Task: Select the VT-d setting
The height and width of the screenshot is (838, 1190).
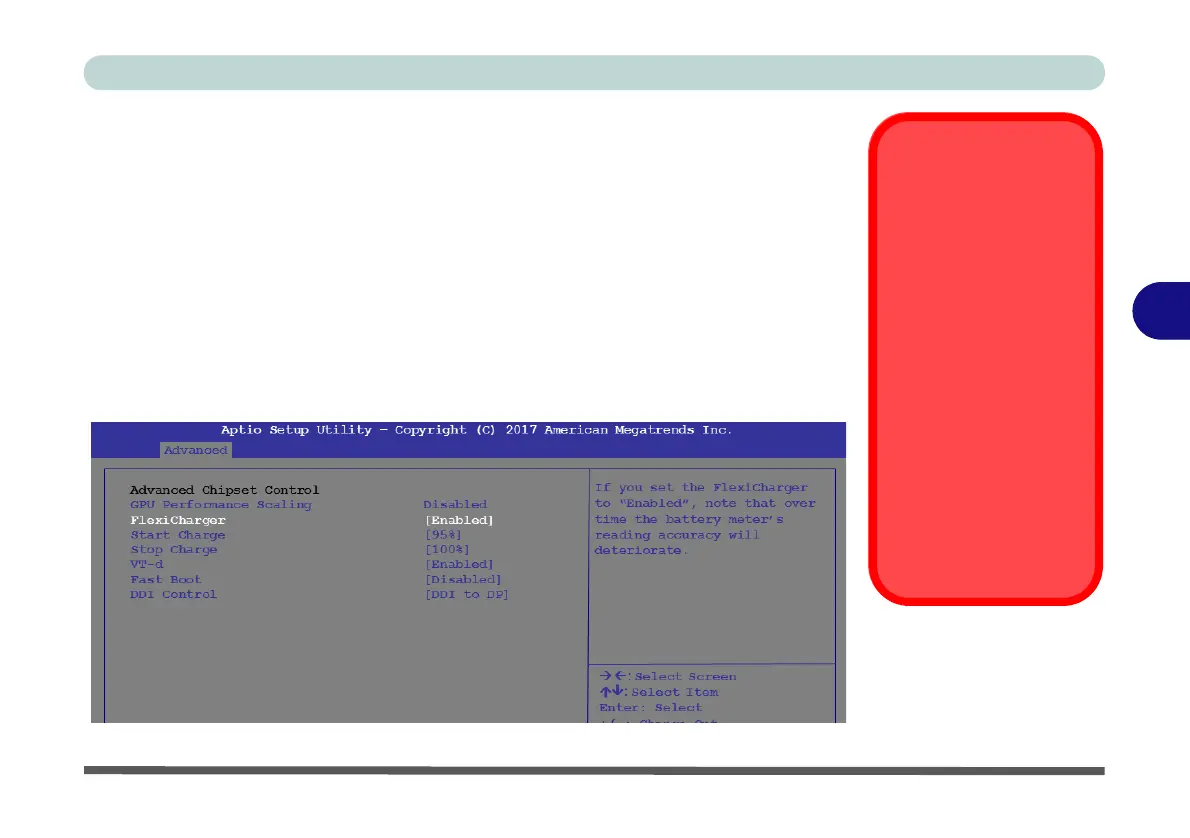Action: tap(146, 564)
